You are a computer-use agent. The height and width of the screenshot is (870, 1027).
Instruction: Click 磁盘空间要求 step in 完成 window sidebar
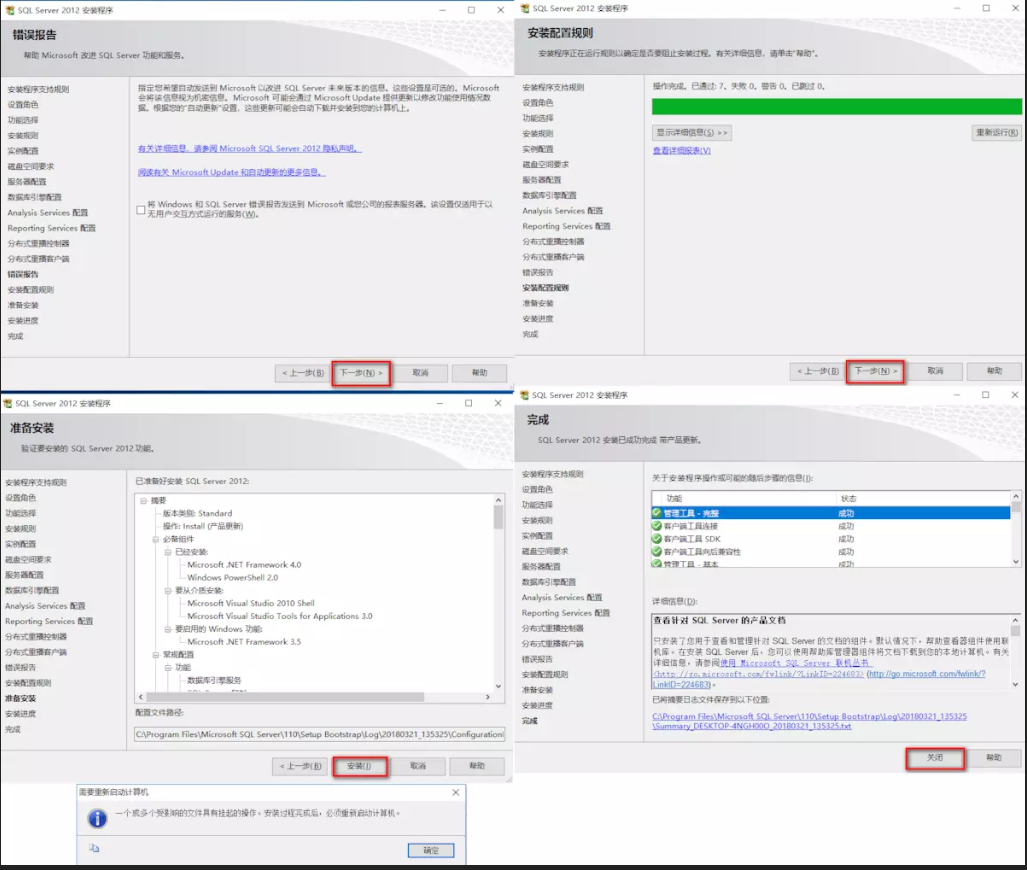tap(545, 552)
